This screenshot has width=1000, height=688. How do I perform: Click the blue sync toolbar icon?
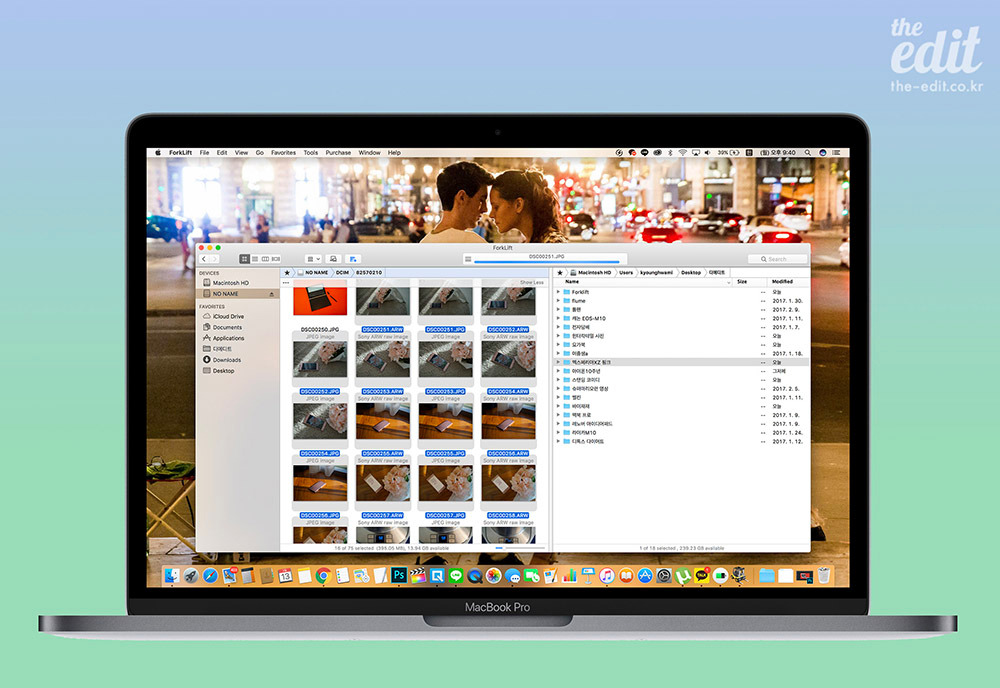[353, 259]
